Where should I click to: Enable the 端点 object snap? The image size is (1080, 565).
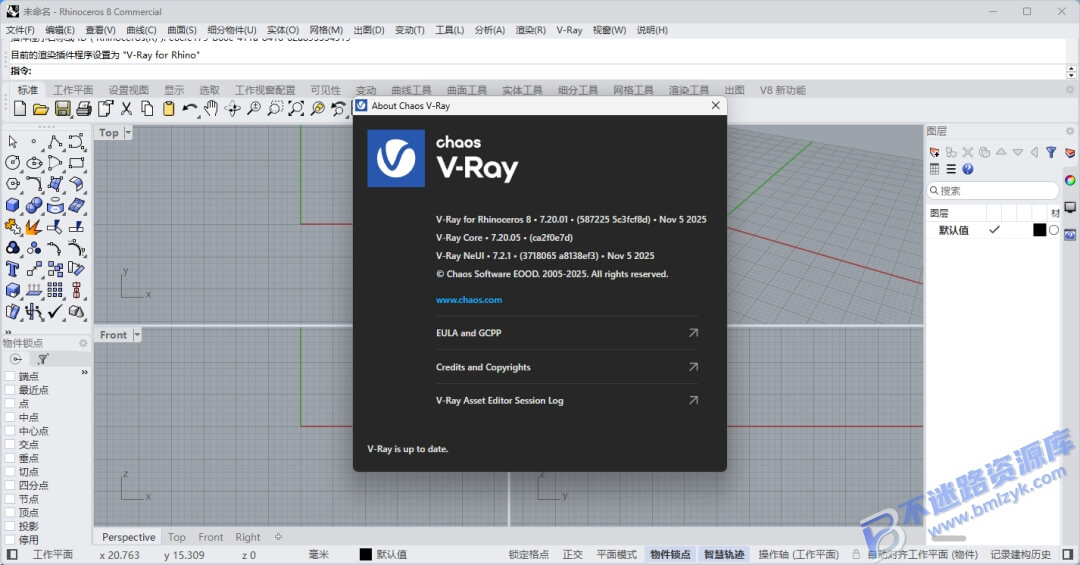pos(10,376)
